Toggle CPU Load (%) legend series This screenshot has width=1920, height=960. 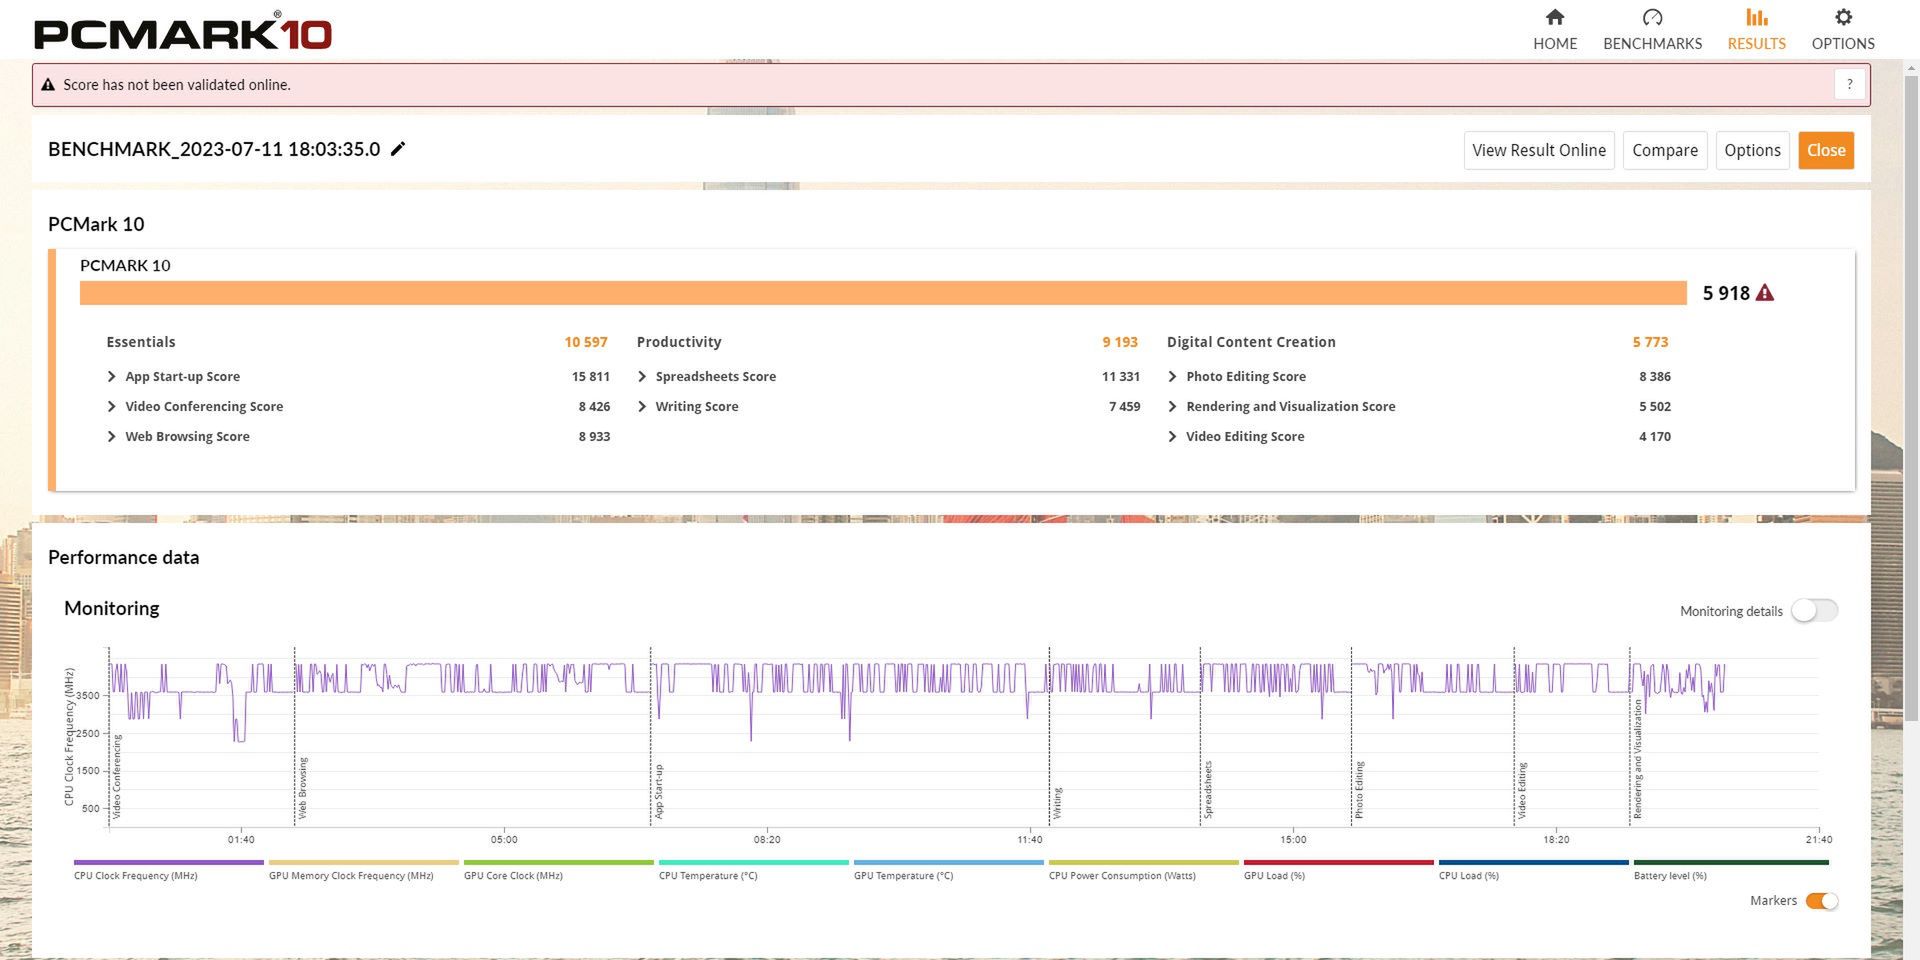tap(1533, 869)
